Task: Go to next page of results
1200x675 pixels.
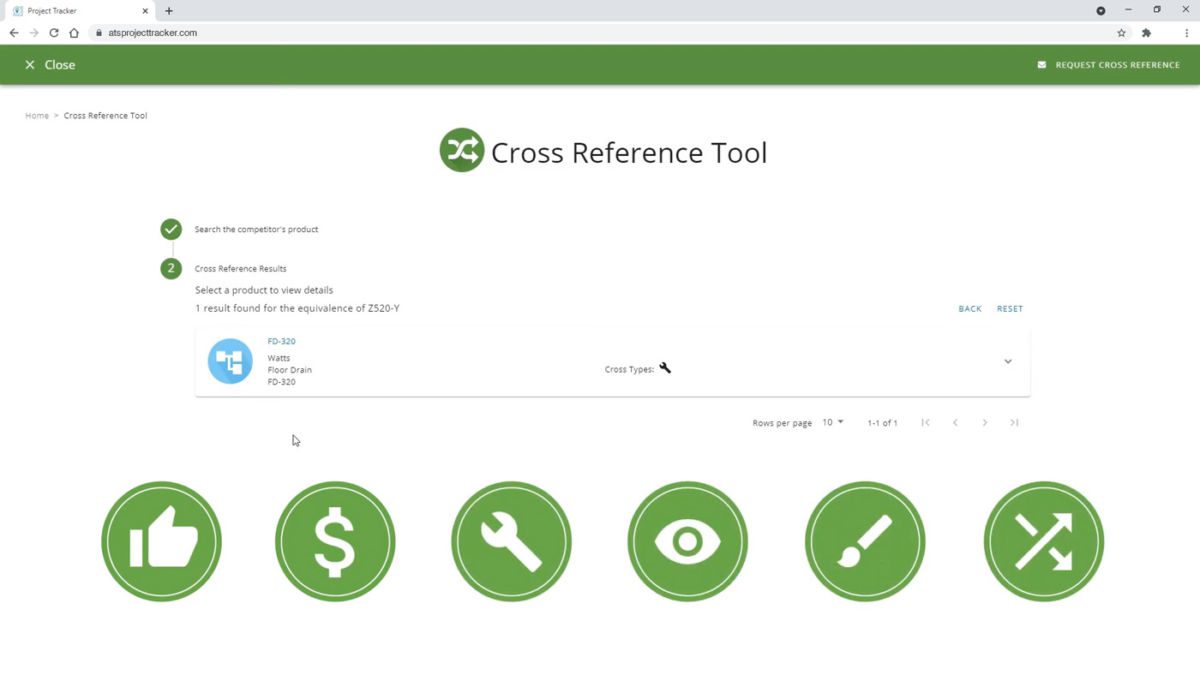Action: coord(985,423)
